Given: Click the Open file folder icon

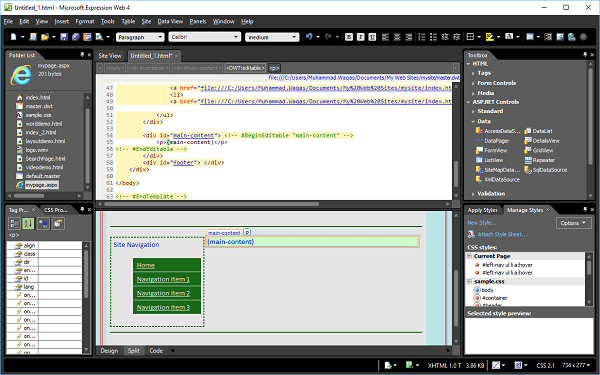Looking at the screenshot, I should (x=45, y=37).
